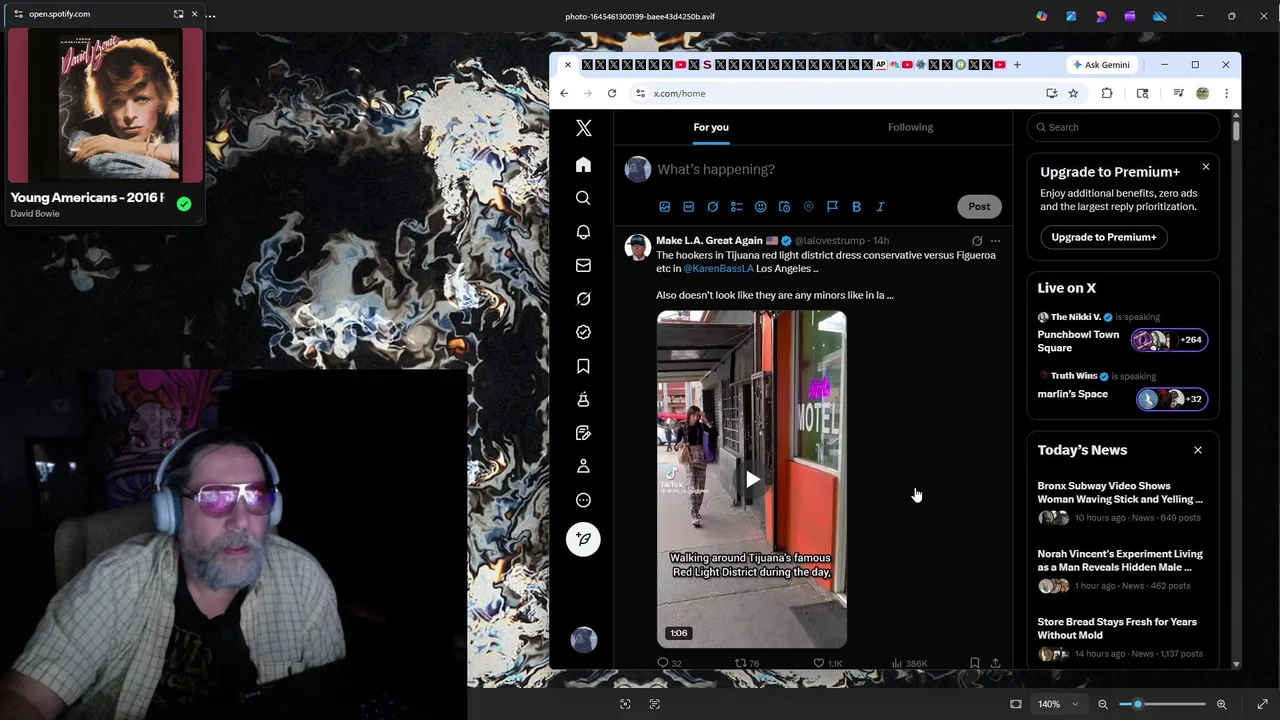This screenshot has width=1280, height=720.
Task: Open Chrome extensions puzzle icon
Action: pos(1107,93)
